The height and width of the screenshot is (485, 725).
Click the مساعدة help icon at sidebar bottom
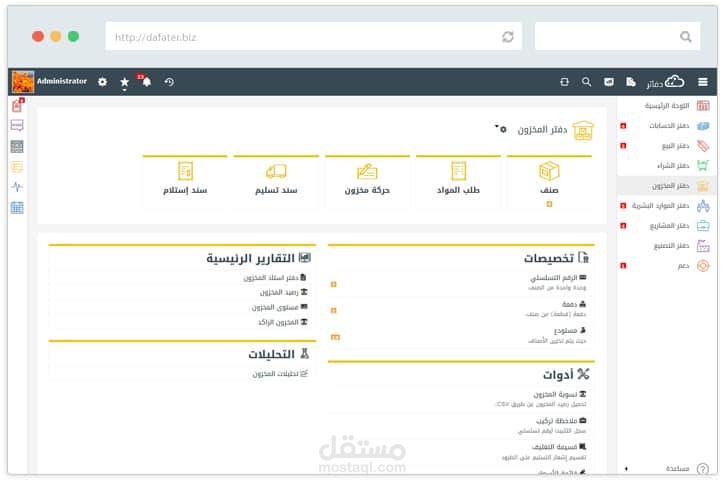703,468
